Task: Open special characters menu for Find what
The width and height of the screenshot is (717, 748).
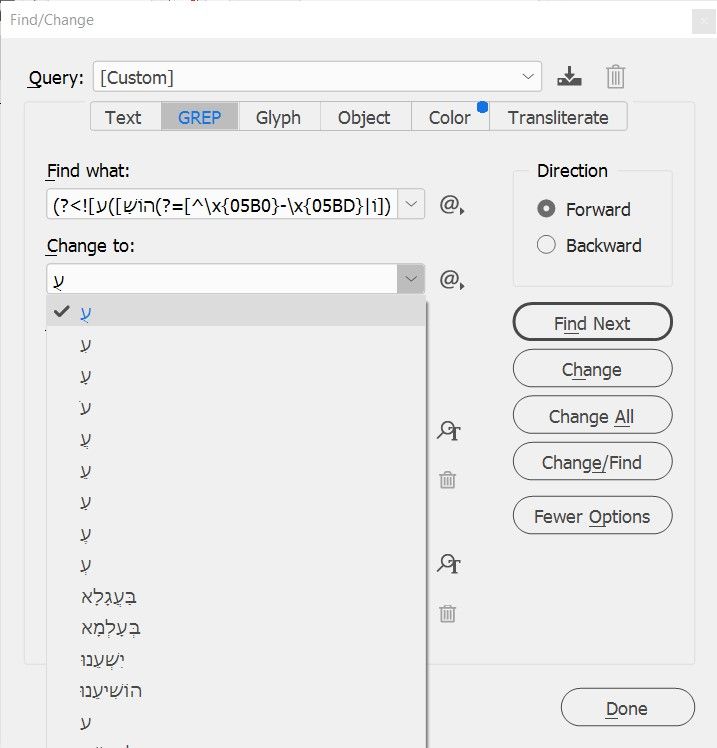Action: tap(453, 206)
